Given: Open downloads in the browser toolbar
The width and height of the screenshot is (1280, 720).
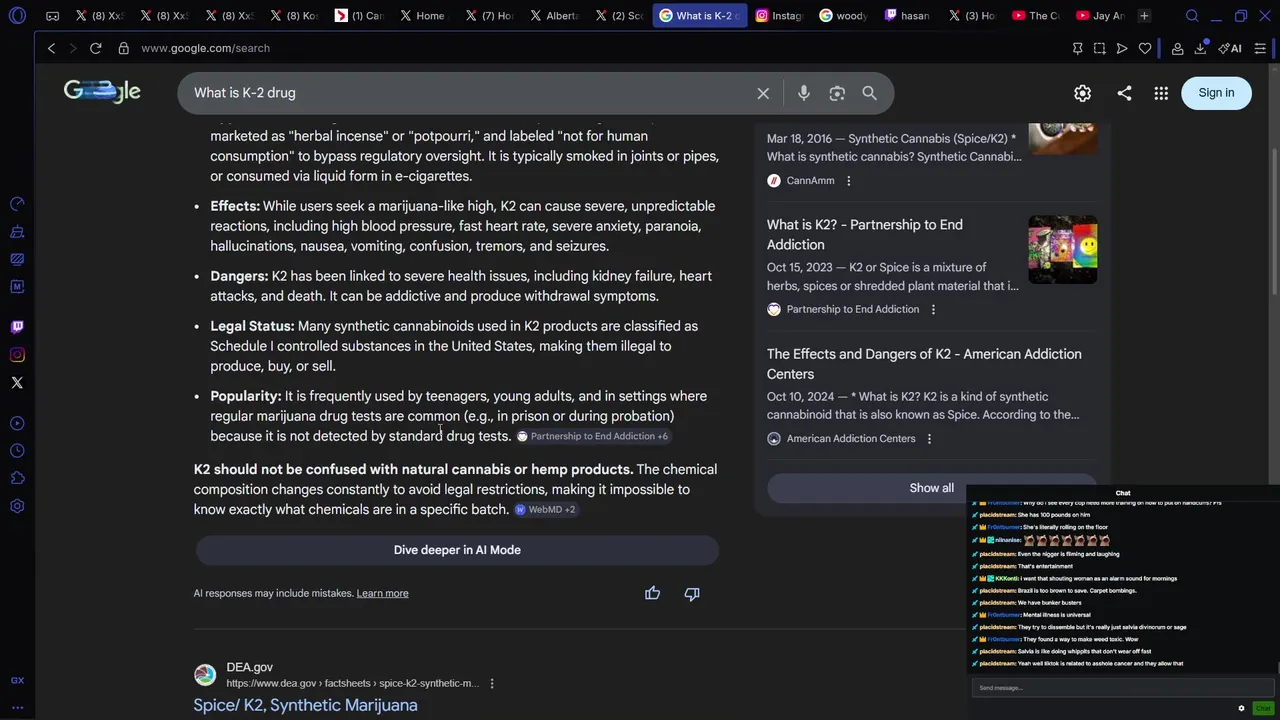Looking at the screenshot, I should pyautogui.click(x=1200, y=48).
